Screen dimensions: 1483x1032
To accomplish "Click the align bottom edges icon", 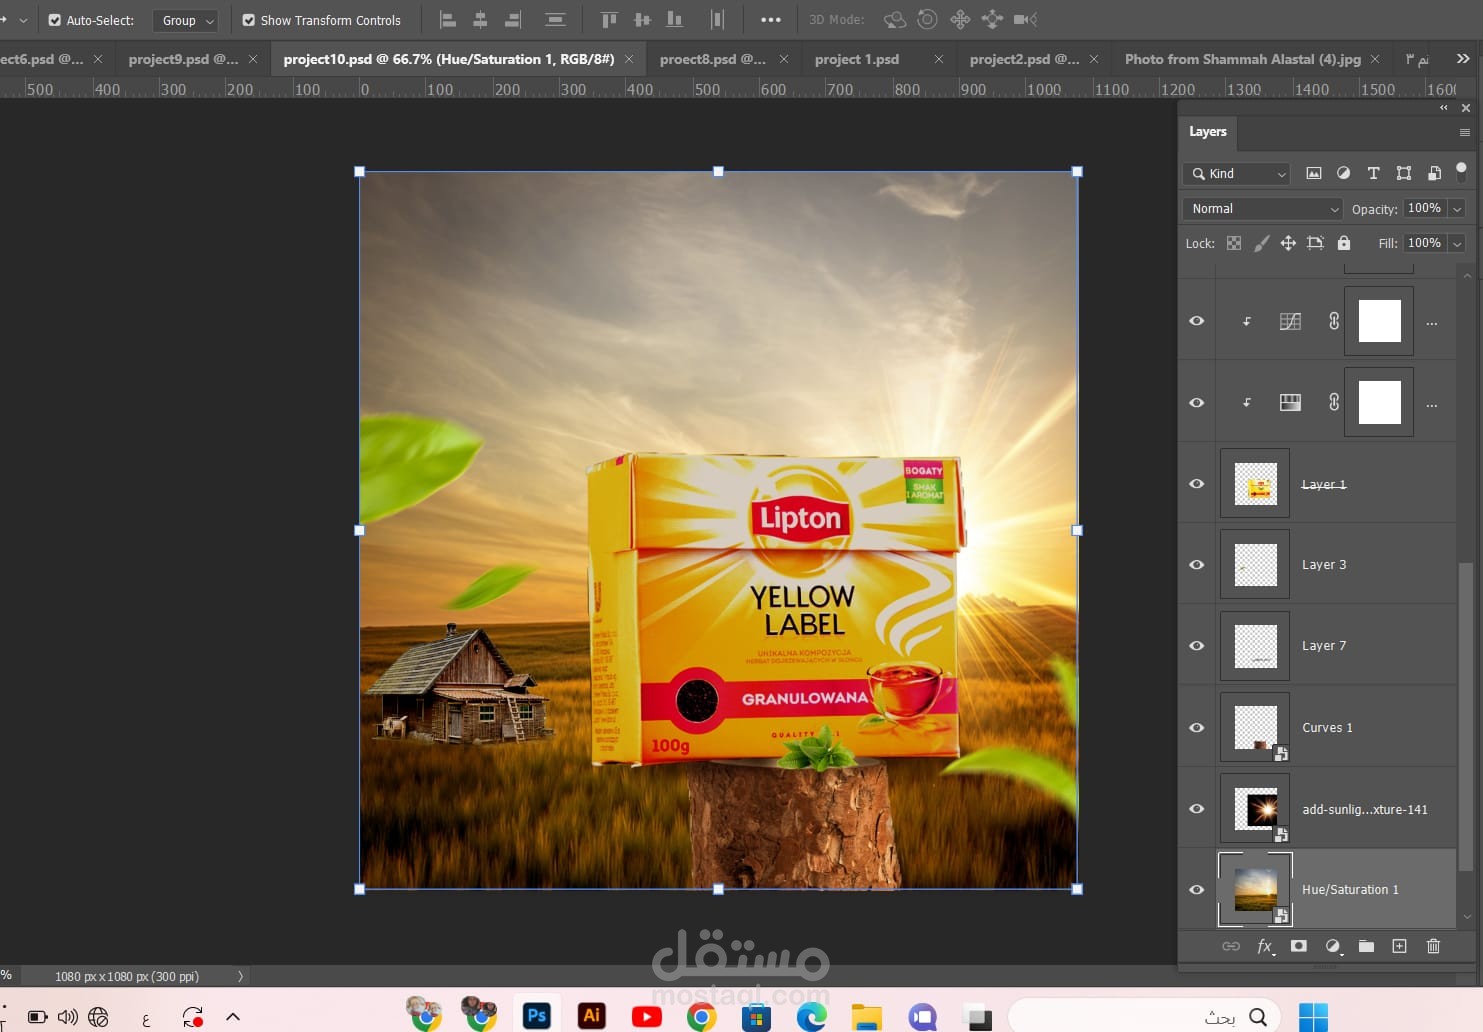I will coord(675,20).
